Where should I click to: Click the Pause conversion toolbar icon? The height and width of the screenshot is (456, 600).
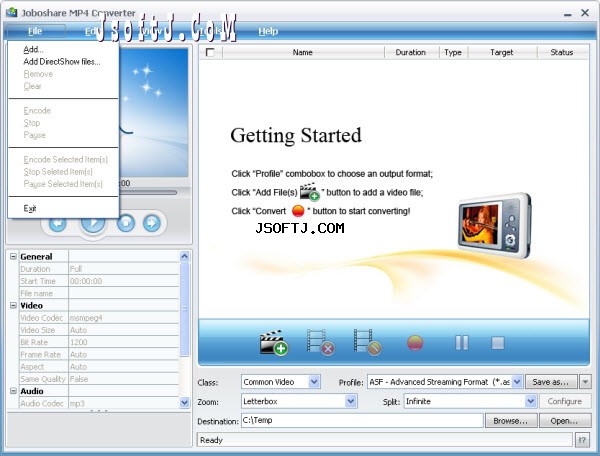point(462,343)
